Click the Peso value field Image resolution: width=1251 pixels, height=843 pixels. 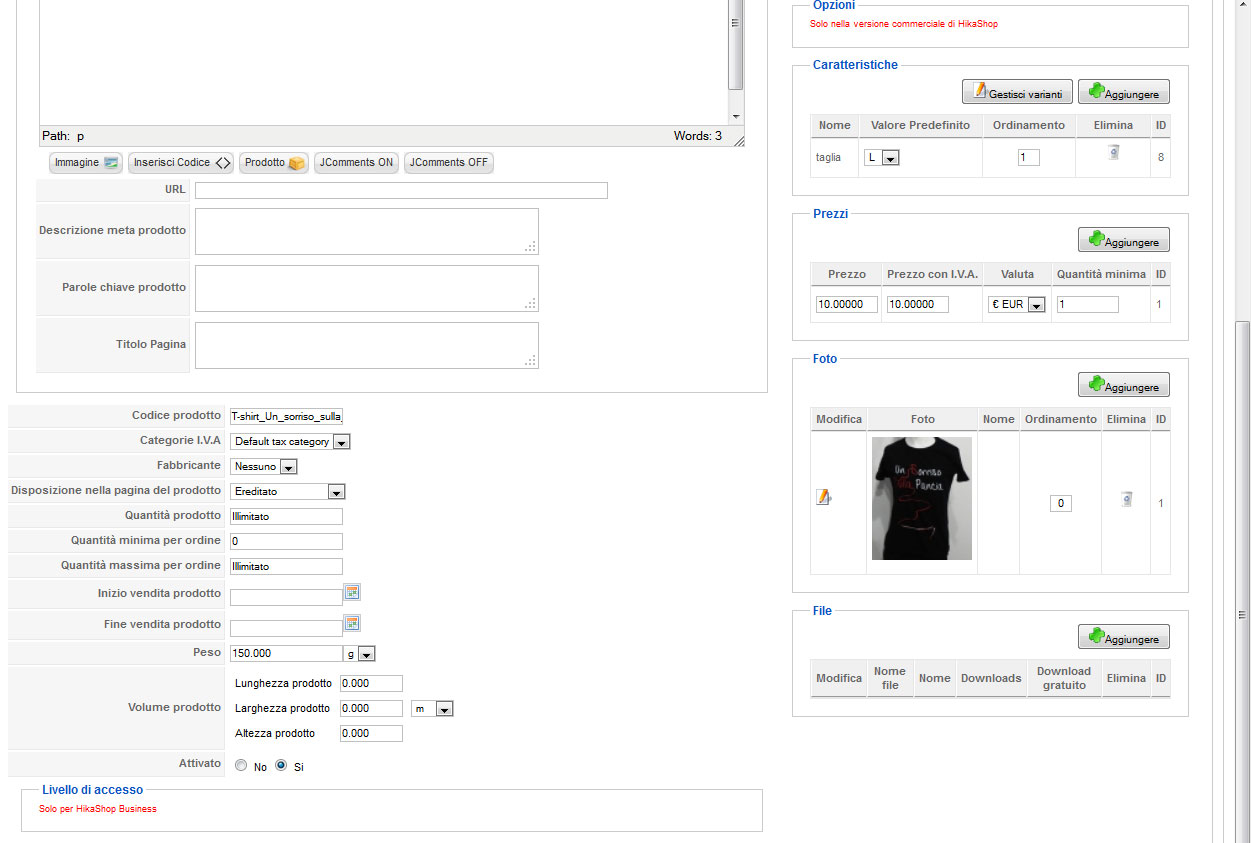pos(286,654)
